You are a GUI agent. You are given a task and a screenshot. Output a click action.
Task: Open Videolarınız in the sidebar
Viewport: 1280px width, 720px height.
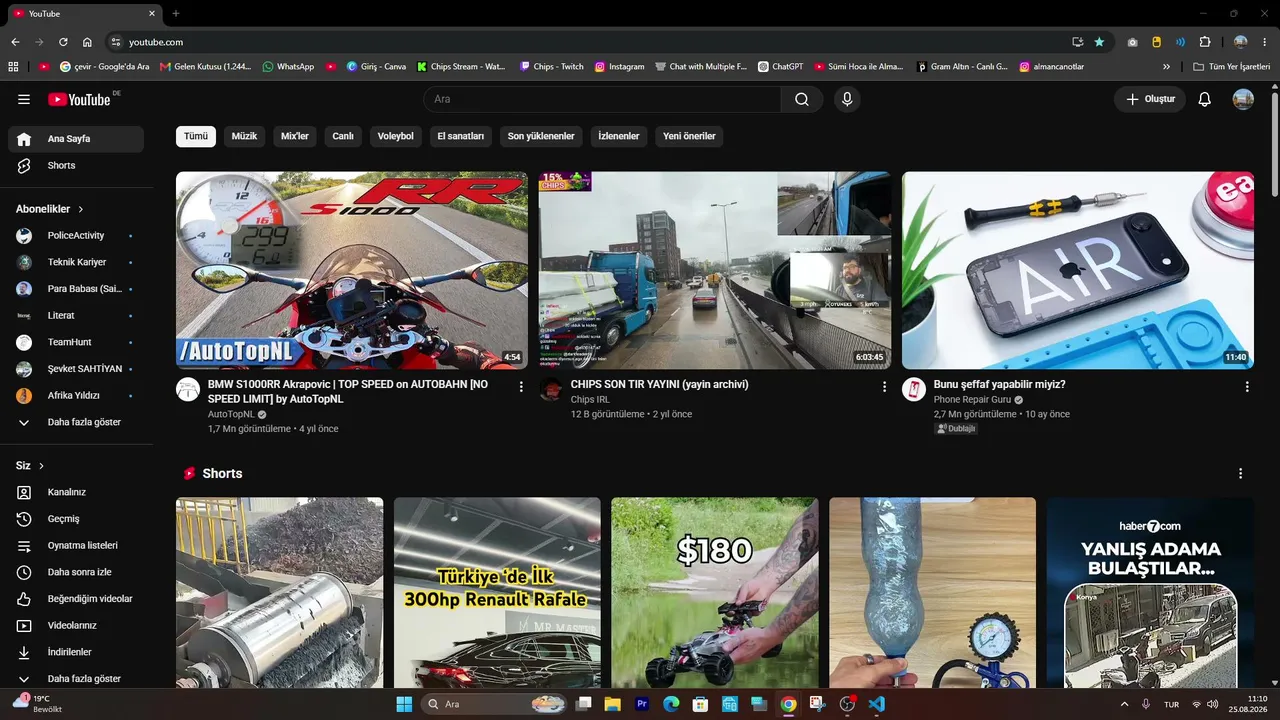[76, 626]
